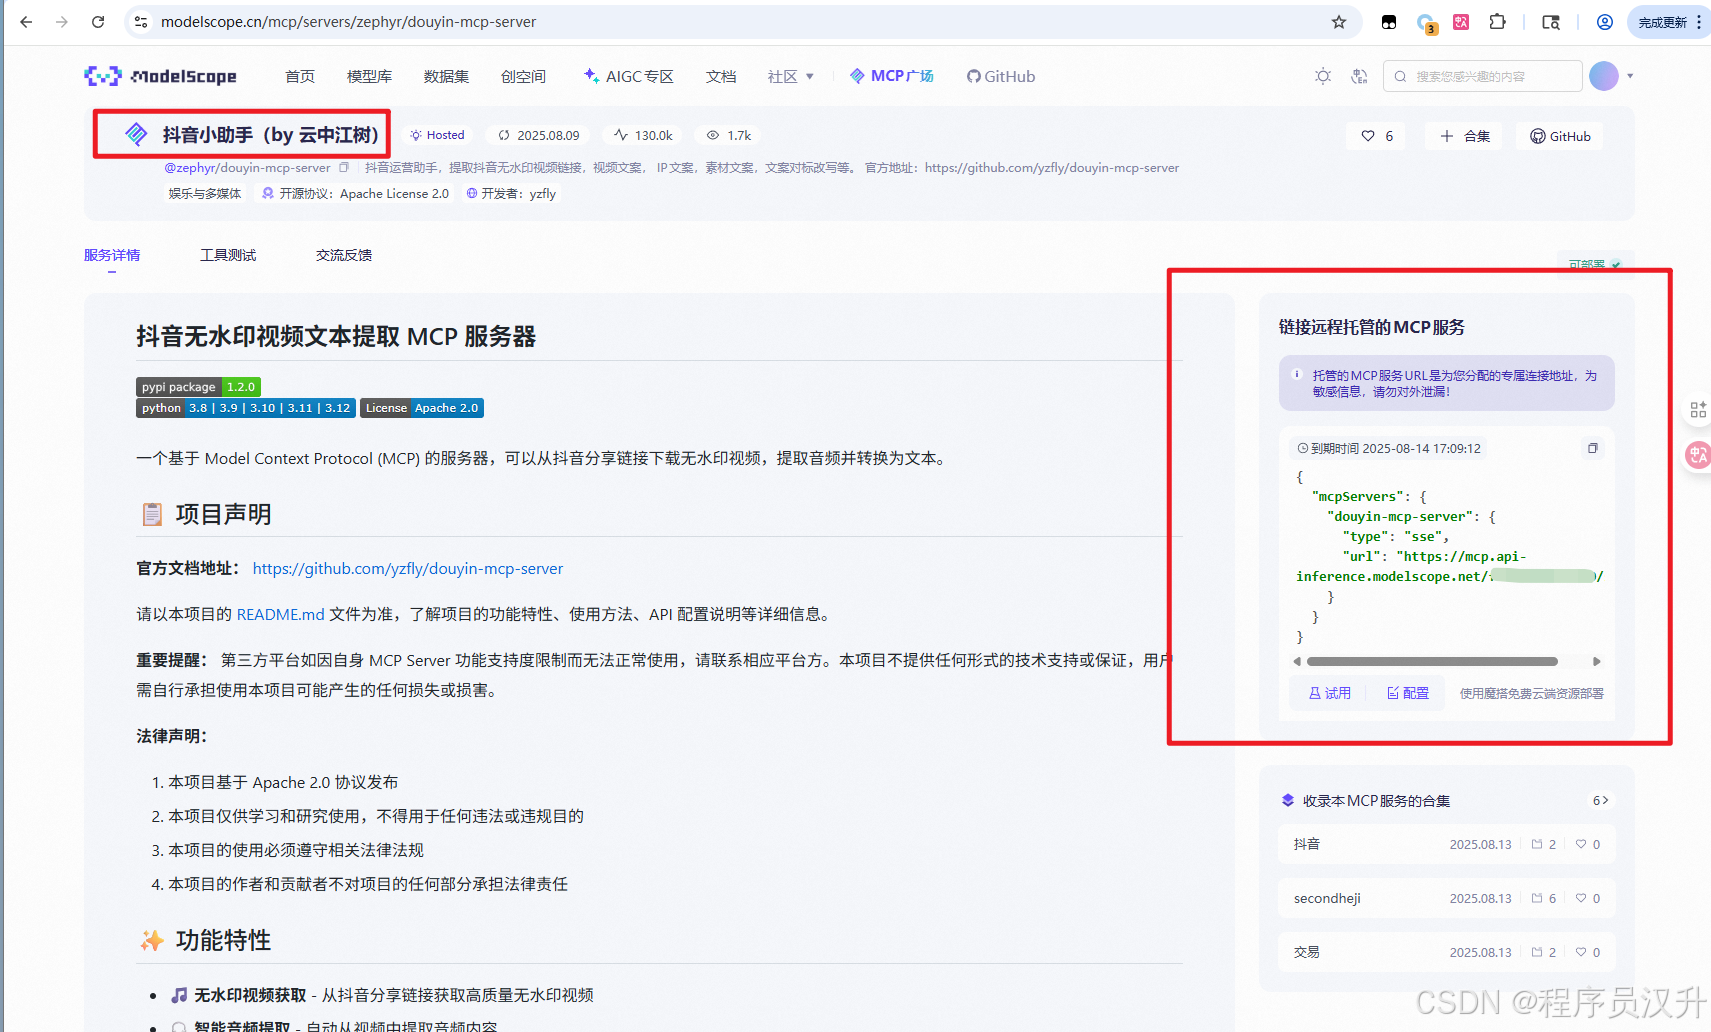Open the 数据集 navigation item

[x=446, y=76]
